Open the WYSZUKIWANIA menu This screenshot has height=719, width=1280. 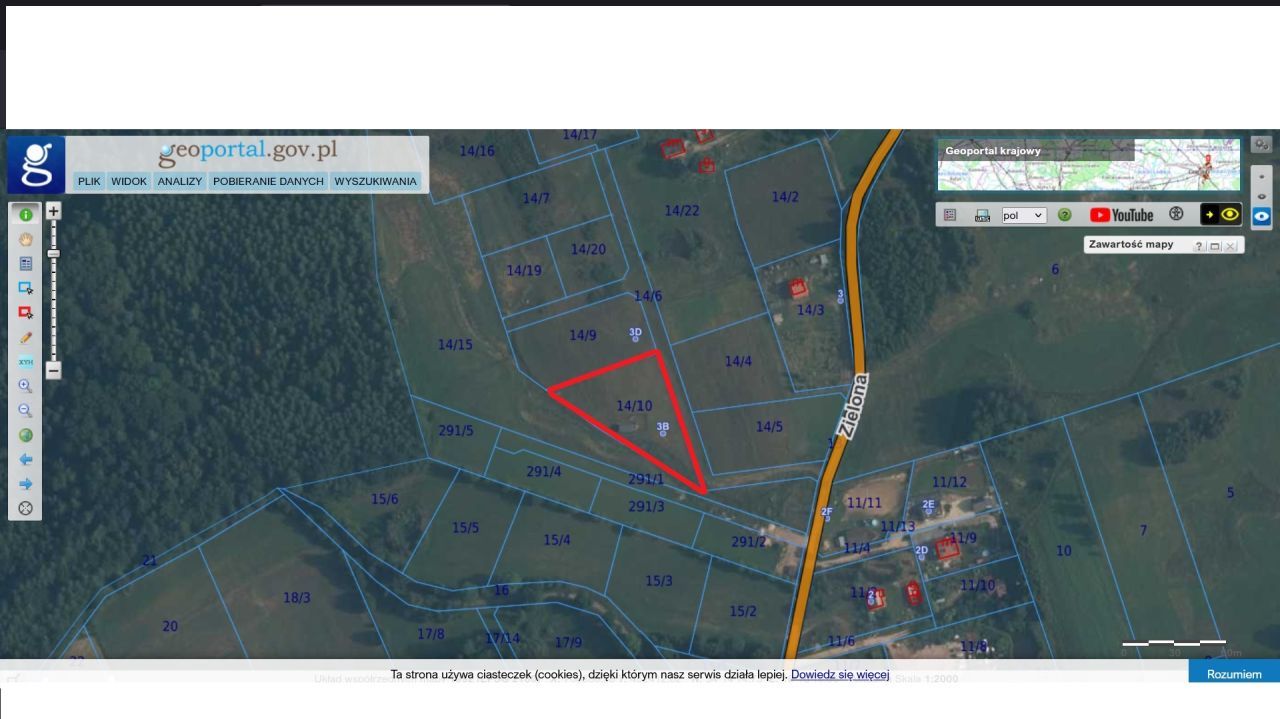(x=376, y=182)
